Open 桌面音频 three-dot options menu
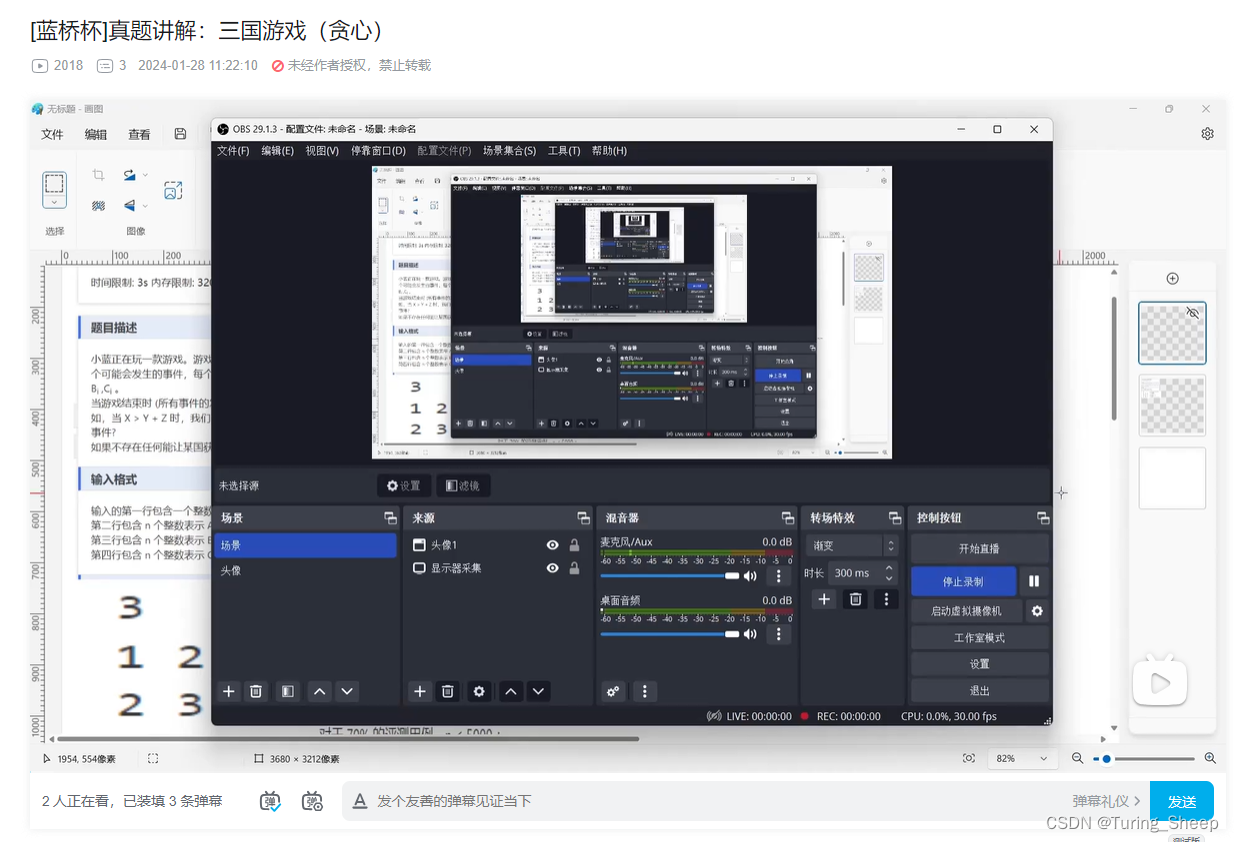Image resolution: width=1234 pixels, height=842 pixels. (x=778, y=634)
